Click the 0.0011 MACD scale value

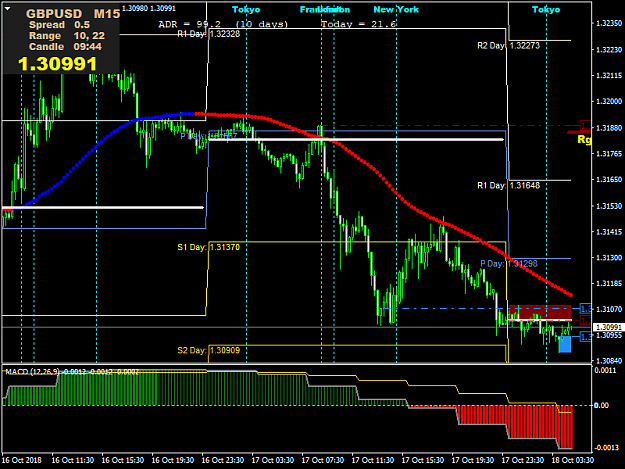click(605, 371)
